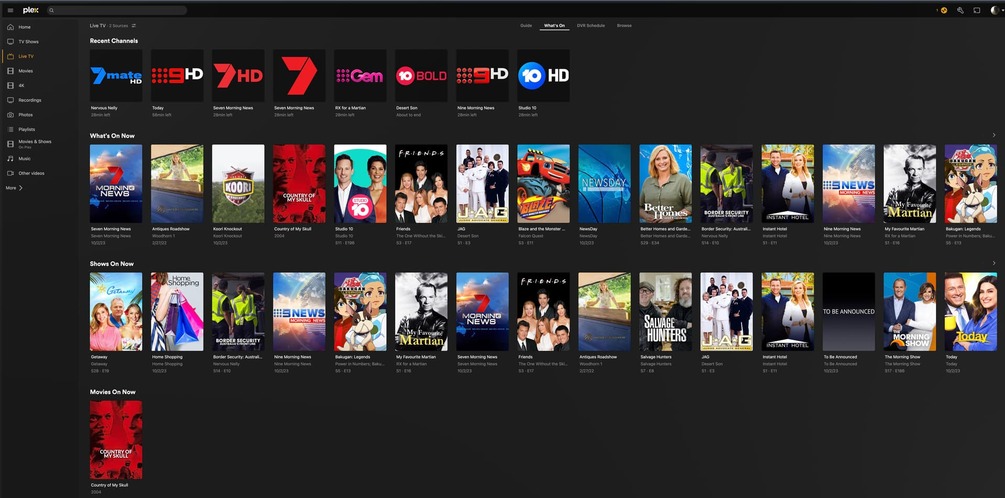Click the Recent Channels heading
The height and width of the screenshot is (498, 1005).
click(x=113, y=40)
